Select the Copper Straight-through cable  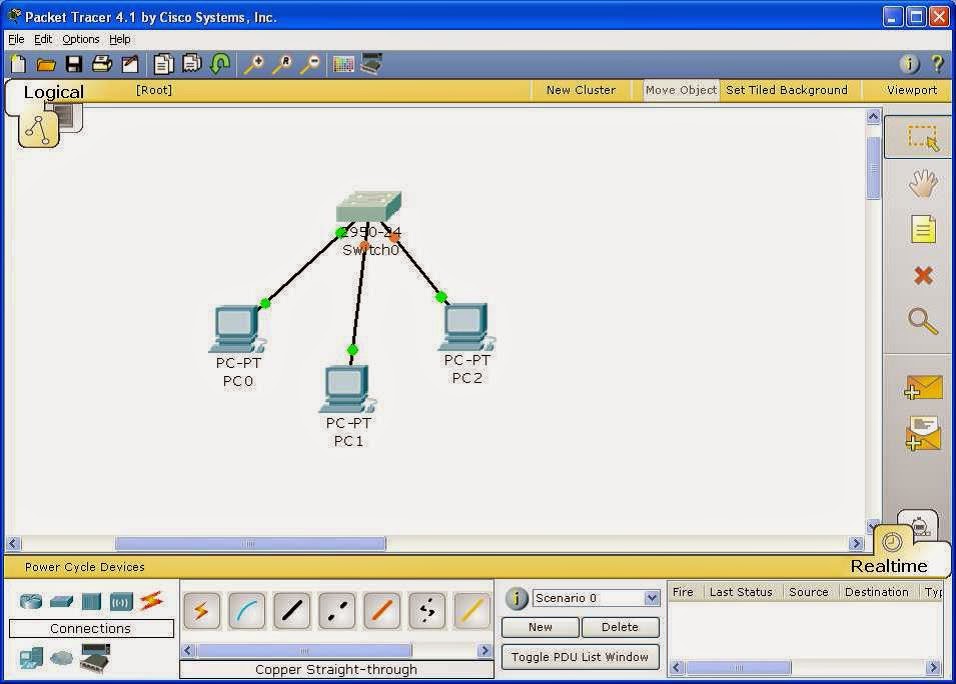point(291,609)
